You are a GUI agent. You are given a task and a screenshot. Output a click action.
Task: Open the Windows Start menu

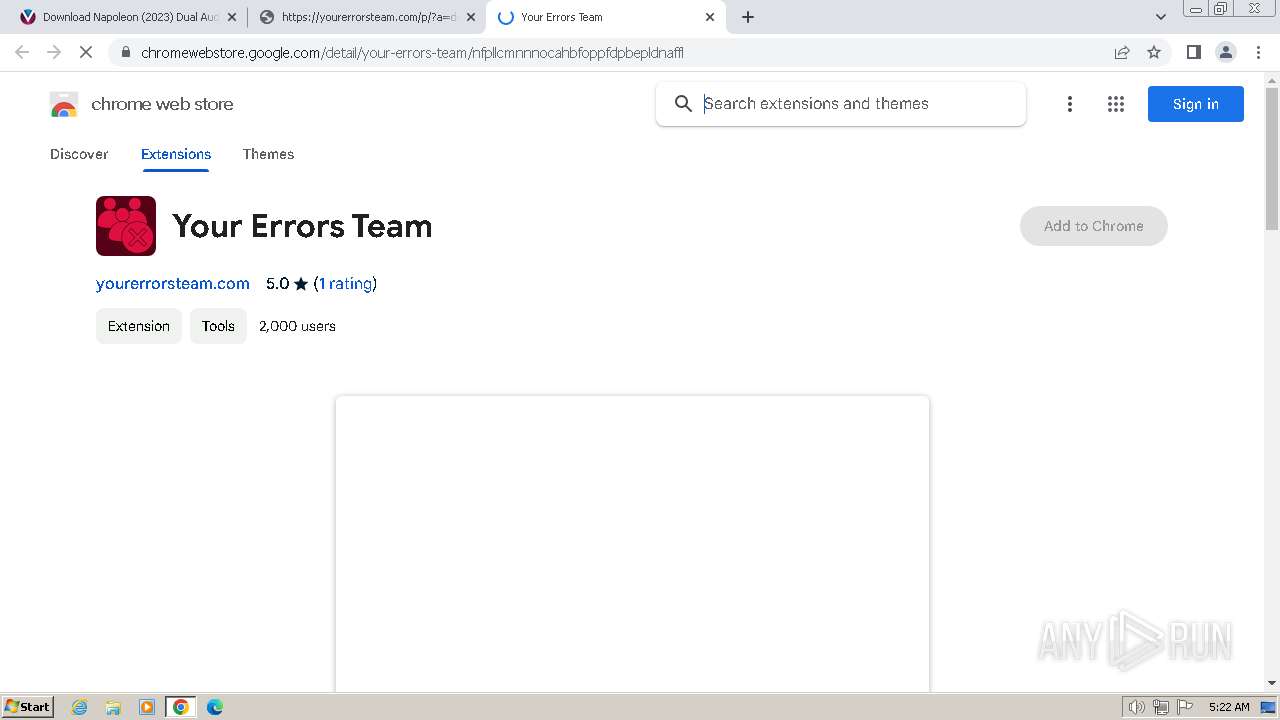[x=28, y=707]
